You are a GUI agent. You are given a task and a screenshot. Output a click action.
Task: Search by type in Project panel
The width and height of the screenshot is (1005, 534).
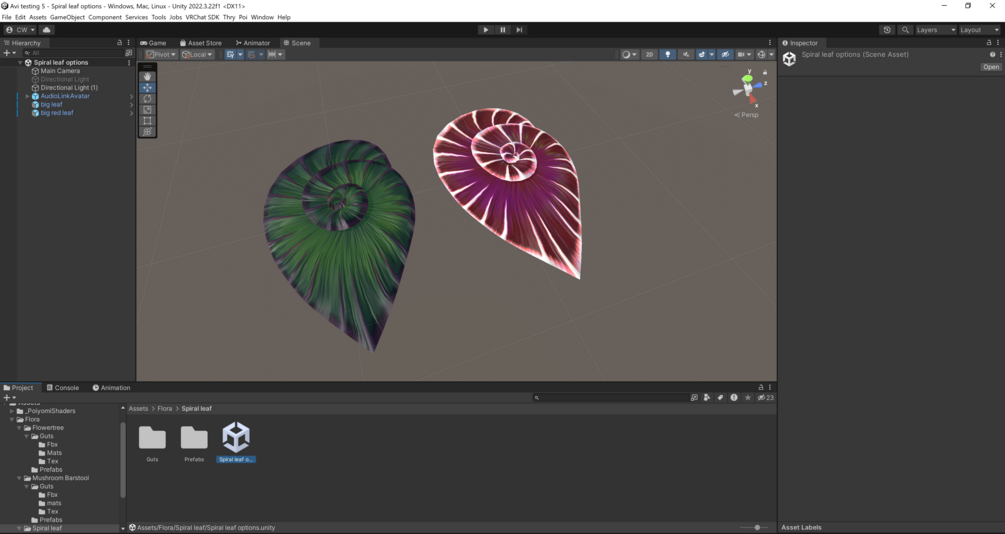point(707,397)
